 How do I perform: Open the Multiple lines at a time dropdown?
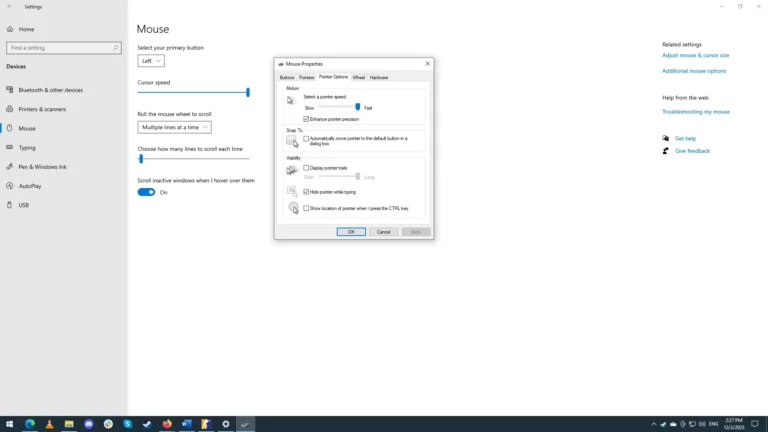[174, 127]
